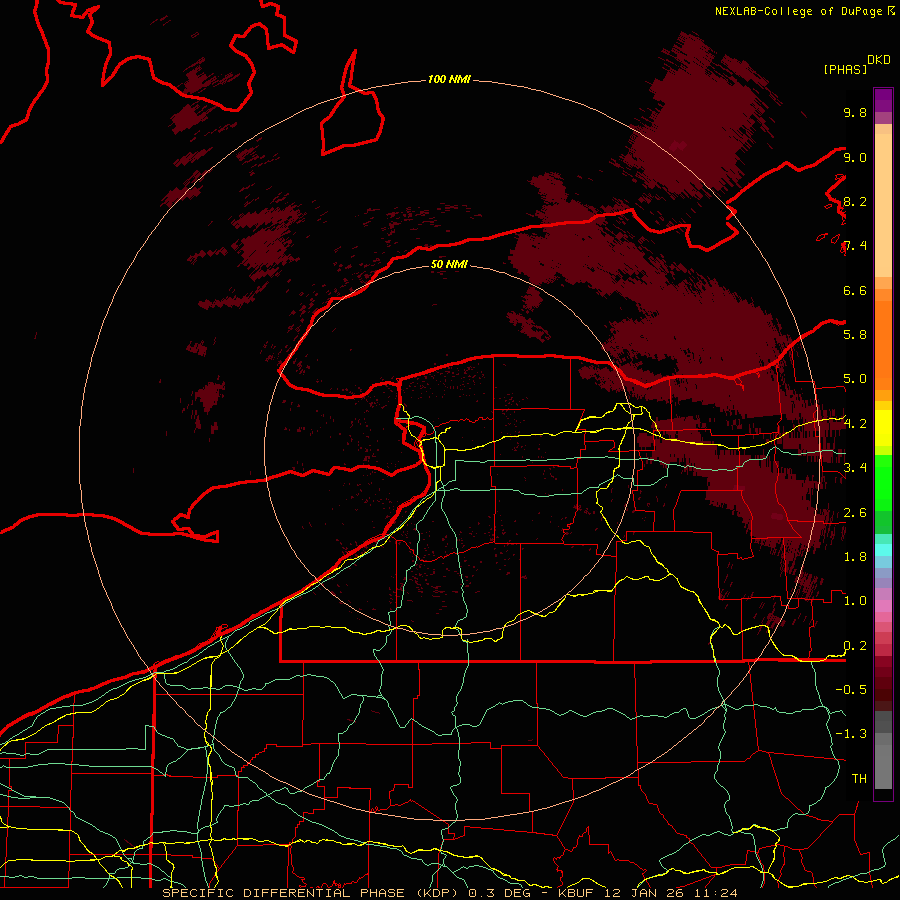
Task: Click the -0.5 color scale value
Action: (851, 689)
